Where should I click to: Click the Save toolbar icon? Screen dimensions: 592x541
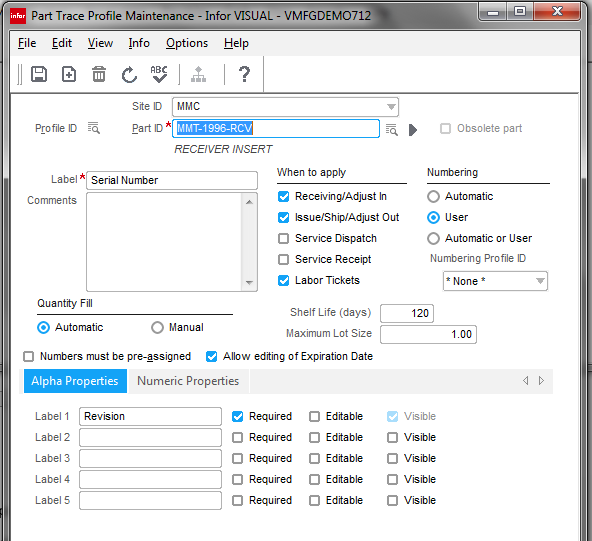coord(39,74)
